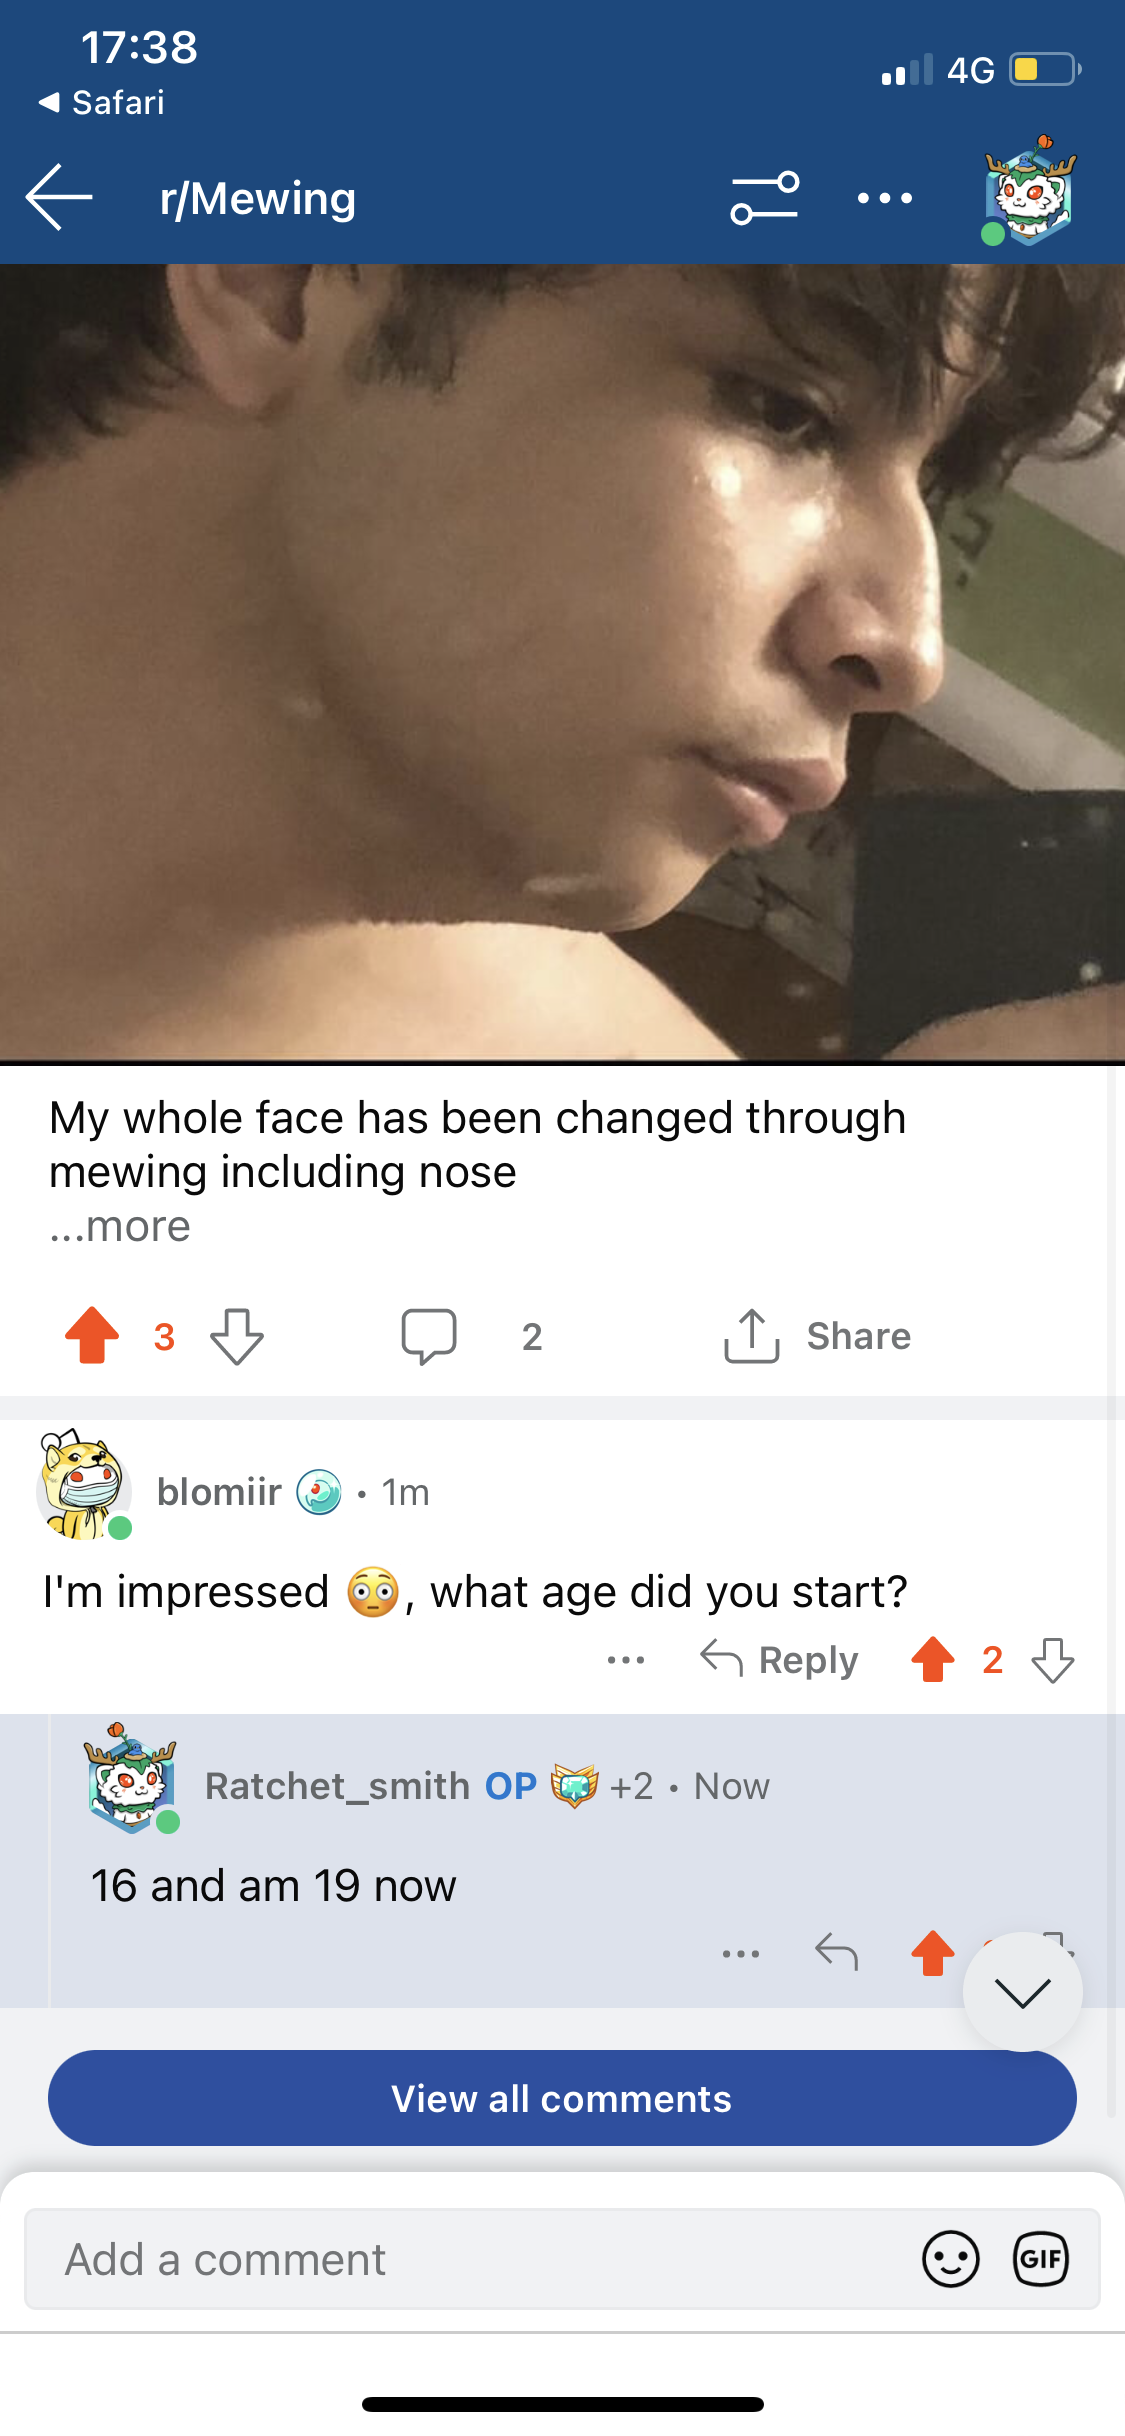The image size is (1125, 2436).
Task: Open your profile avatar in header
Action: pyautogui.click(x=1030, y=191)
